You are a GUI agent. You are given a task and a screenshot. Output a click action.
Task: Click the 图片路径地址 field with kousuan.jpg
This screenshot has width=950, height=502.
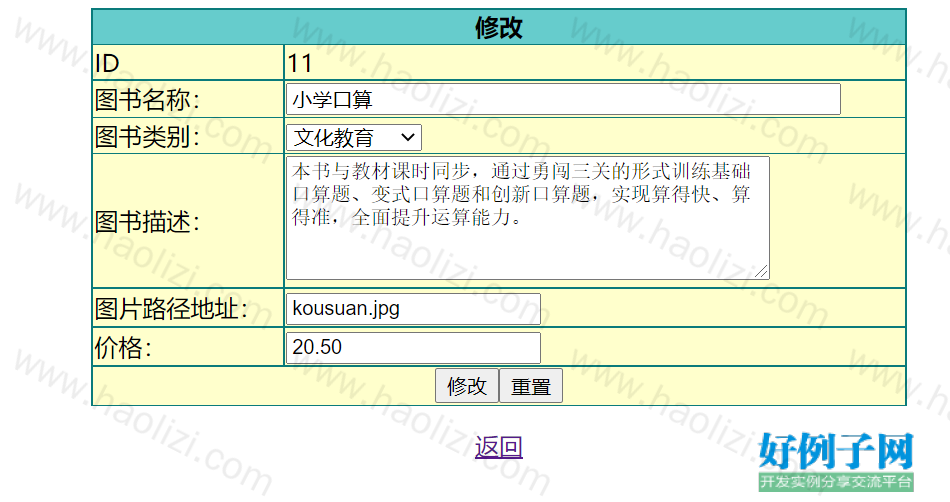tap(413, 309)
